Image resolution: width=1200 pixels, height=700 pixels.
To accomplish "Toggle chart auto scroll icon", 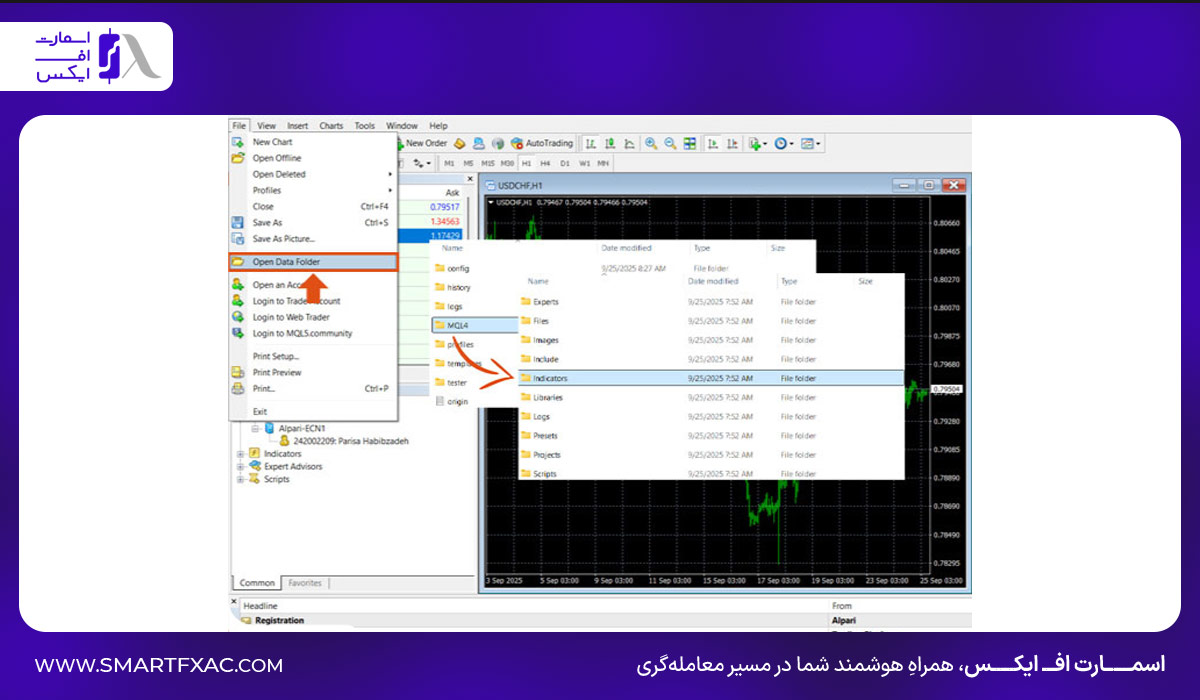I will click(713, 144).
